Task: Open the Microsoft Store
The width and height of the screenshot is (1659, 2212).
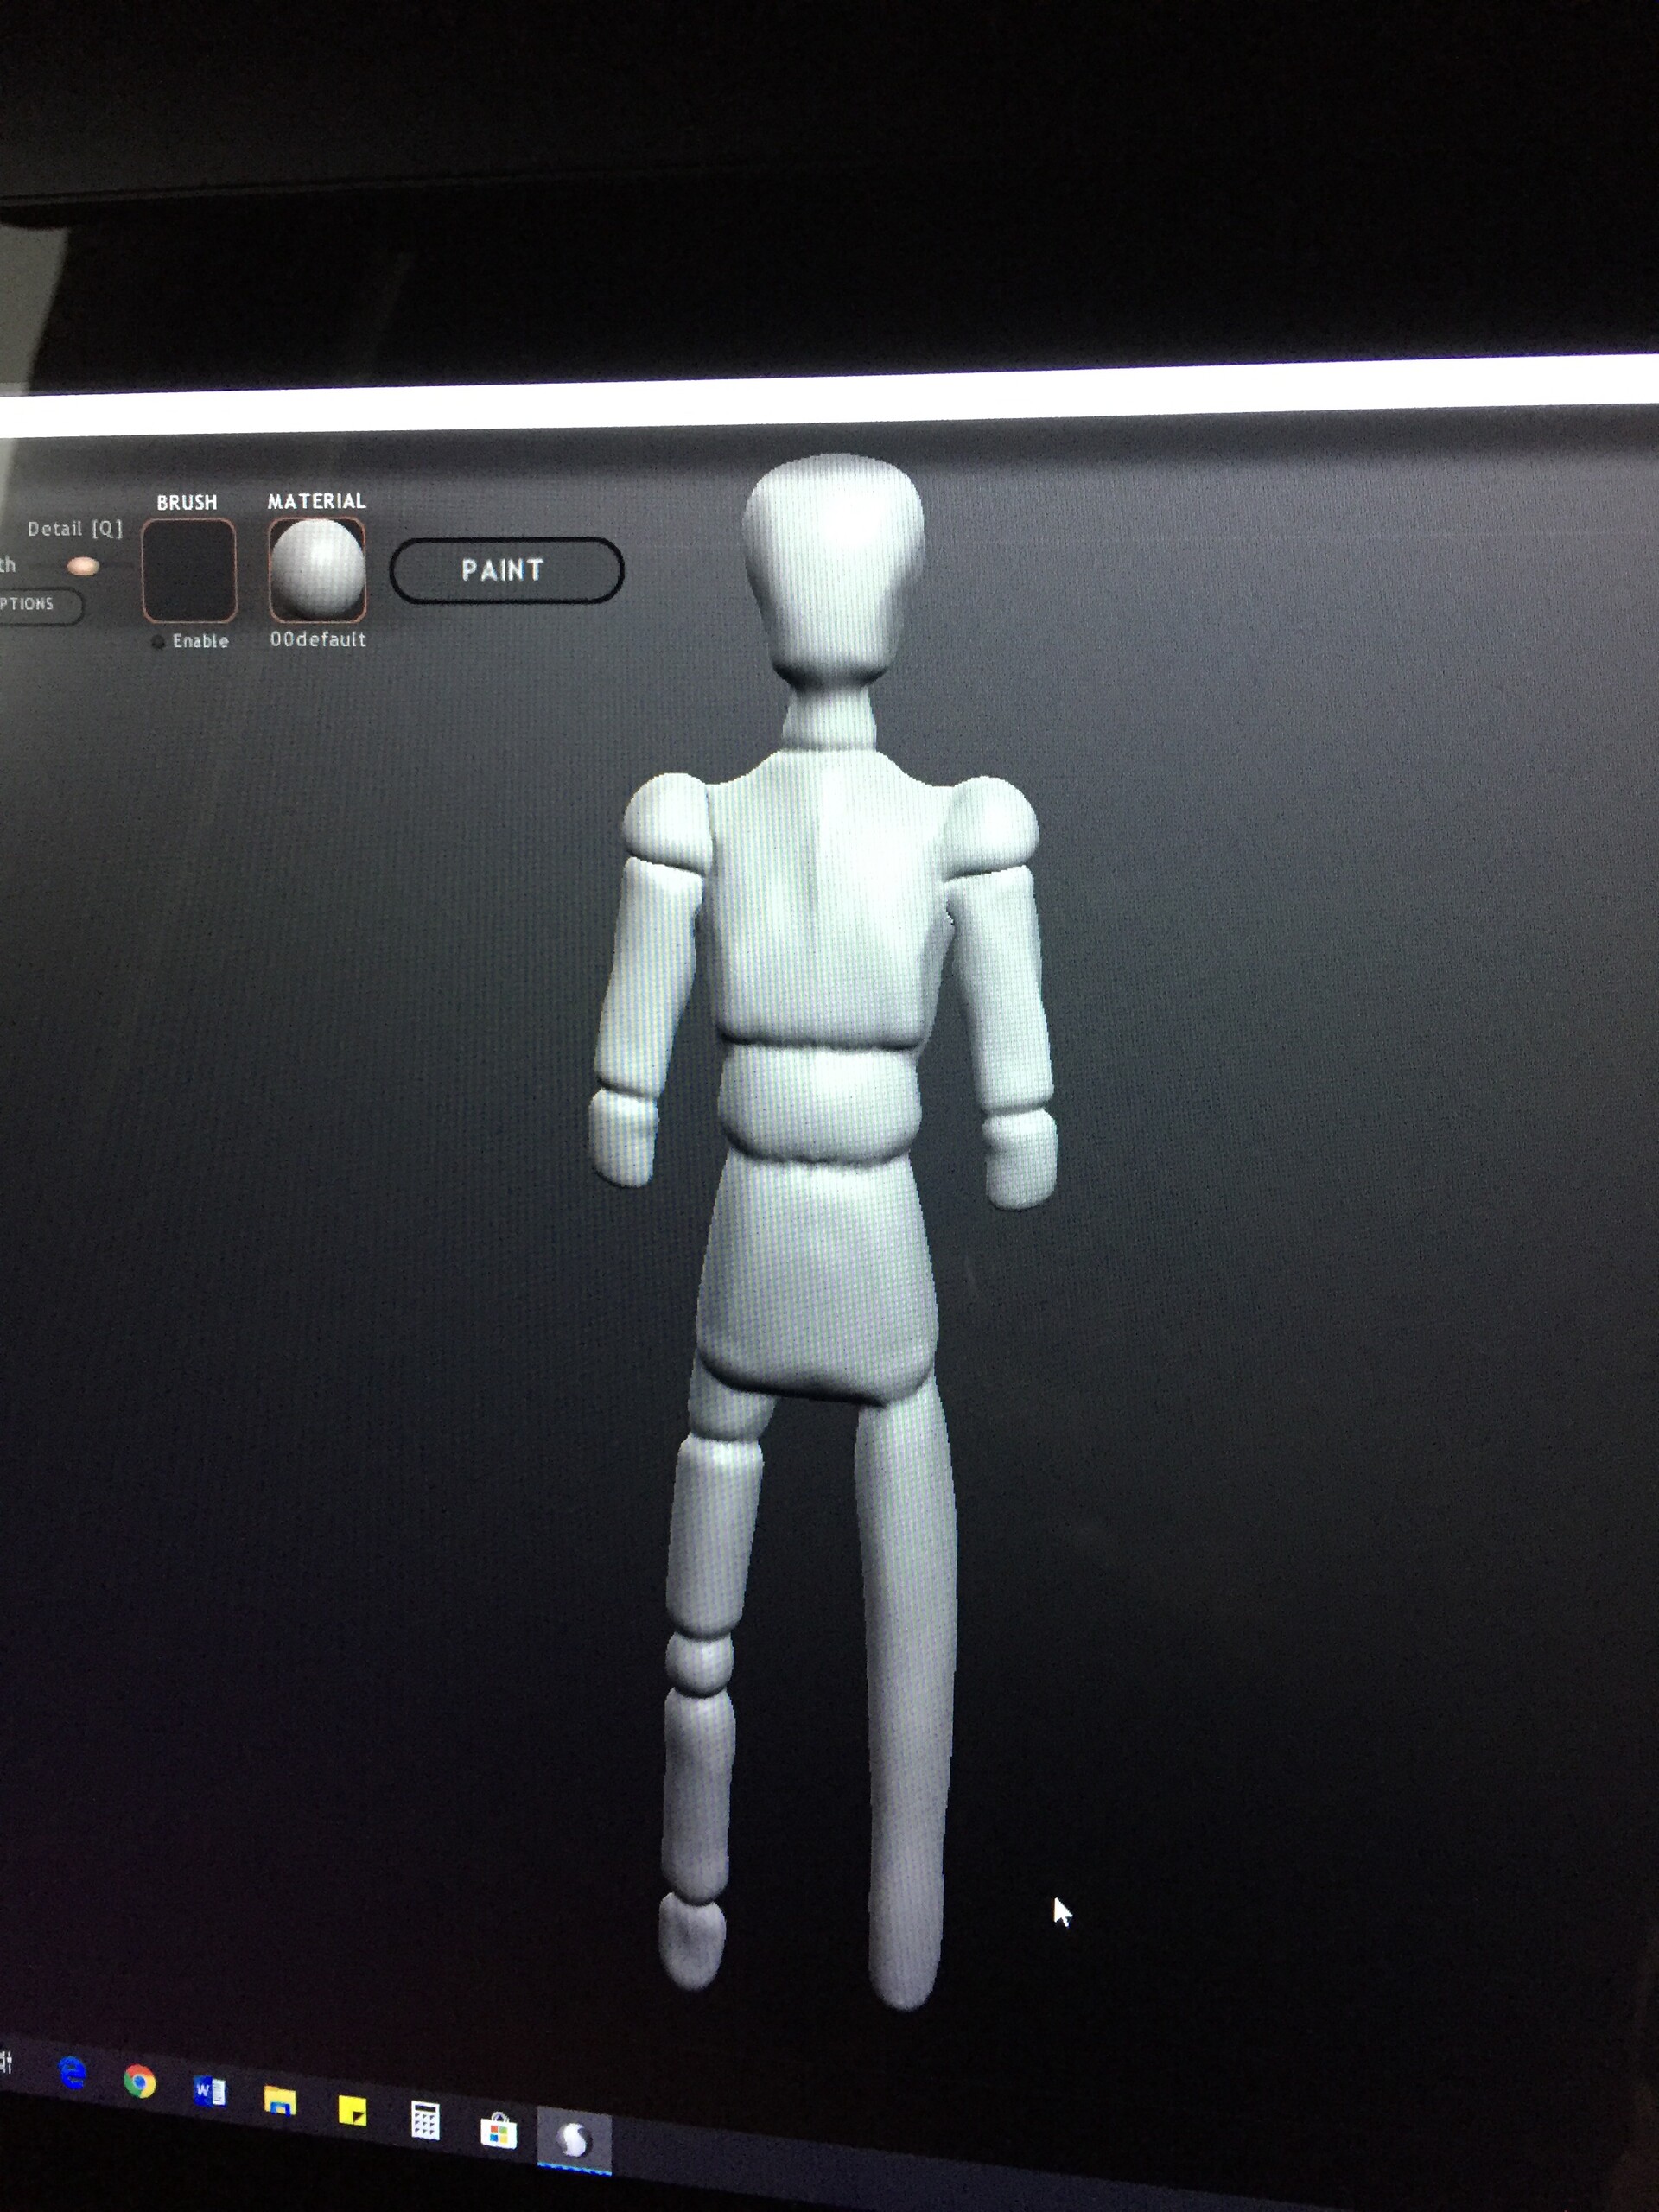Action: click(x=498, y=2127)
